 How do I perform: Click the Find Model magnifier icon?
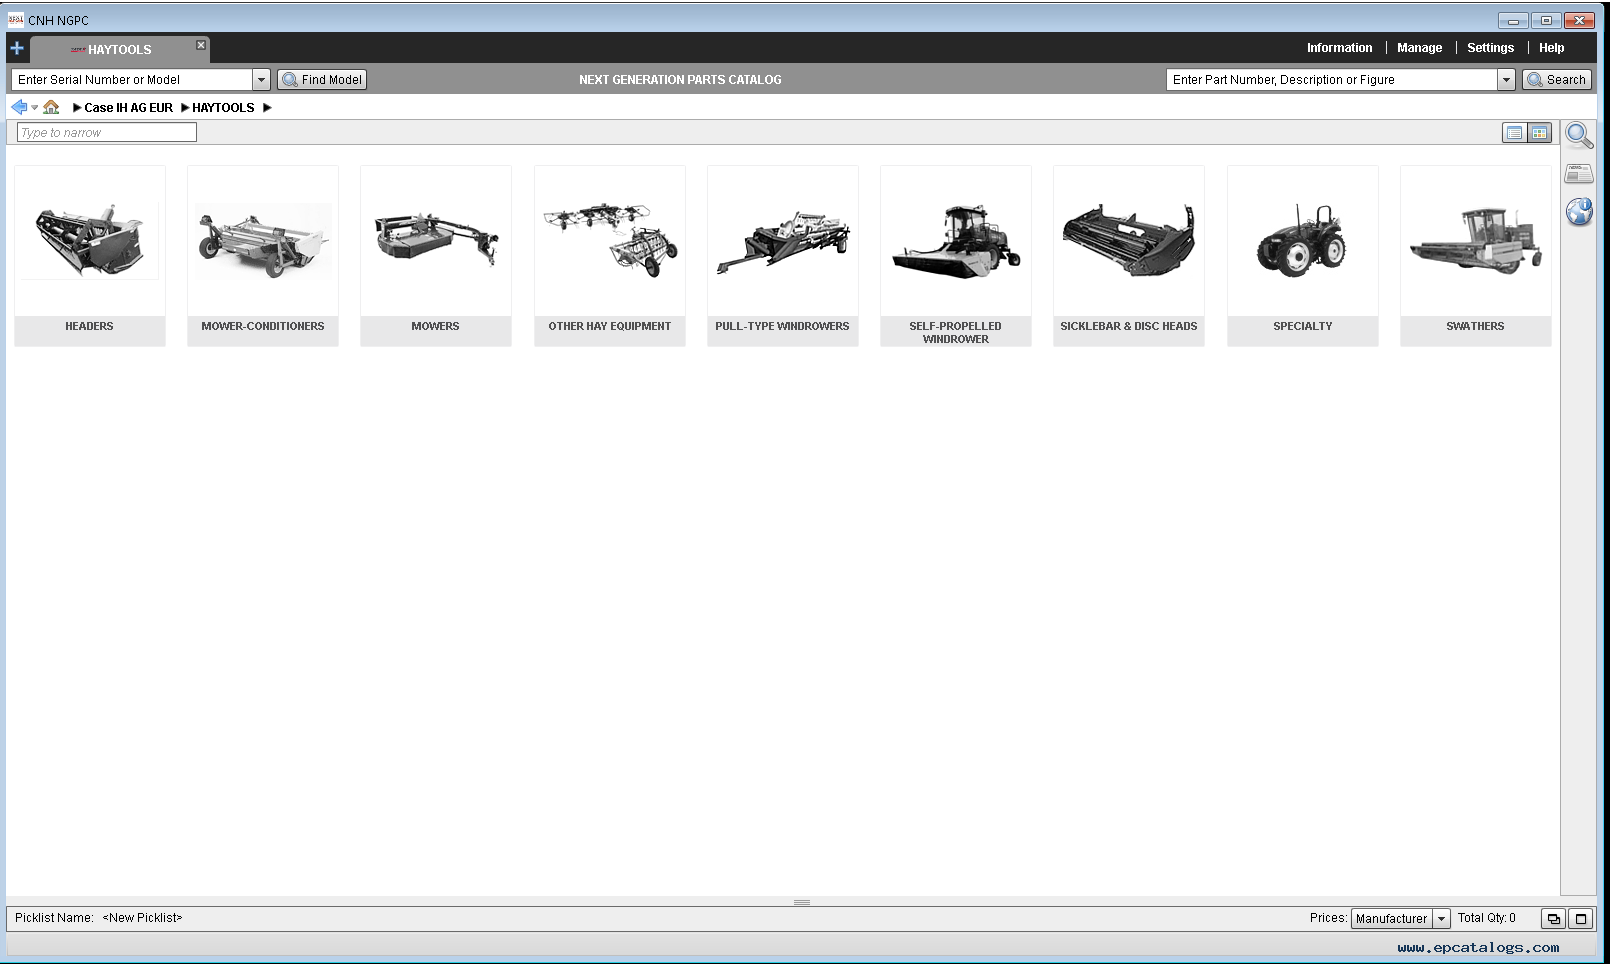pos(290,79)
